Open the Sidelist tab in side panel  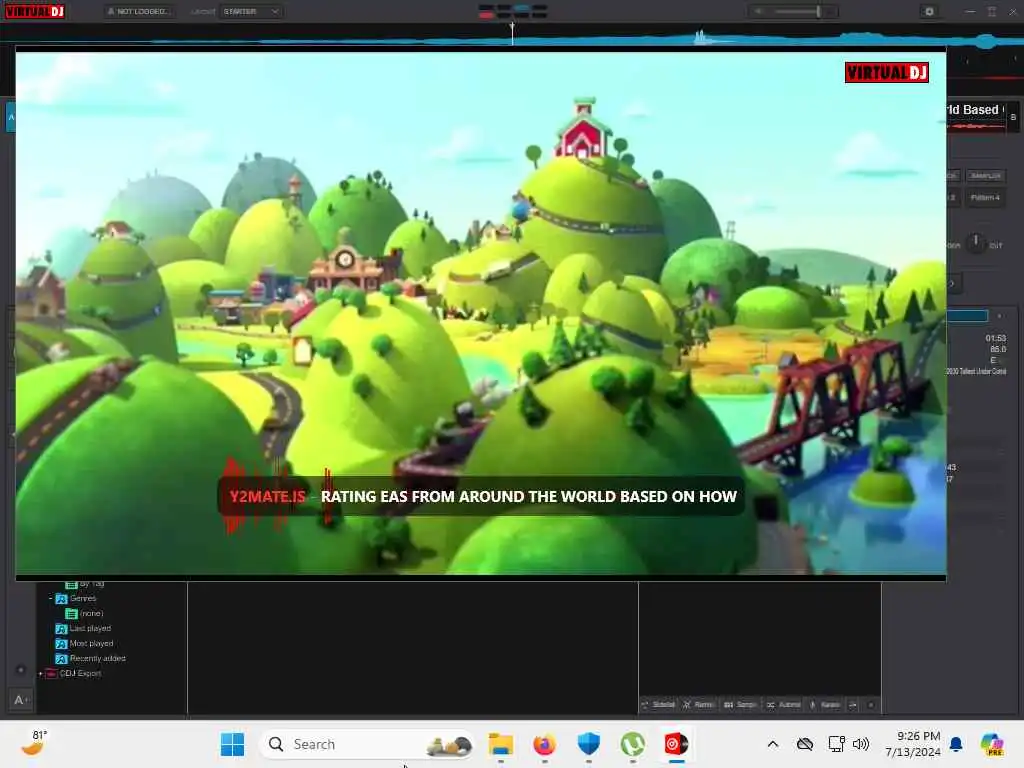(x=658, y=705)
